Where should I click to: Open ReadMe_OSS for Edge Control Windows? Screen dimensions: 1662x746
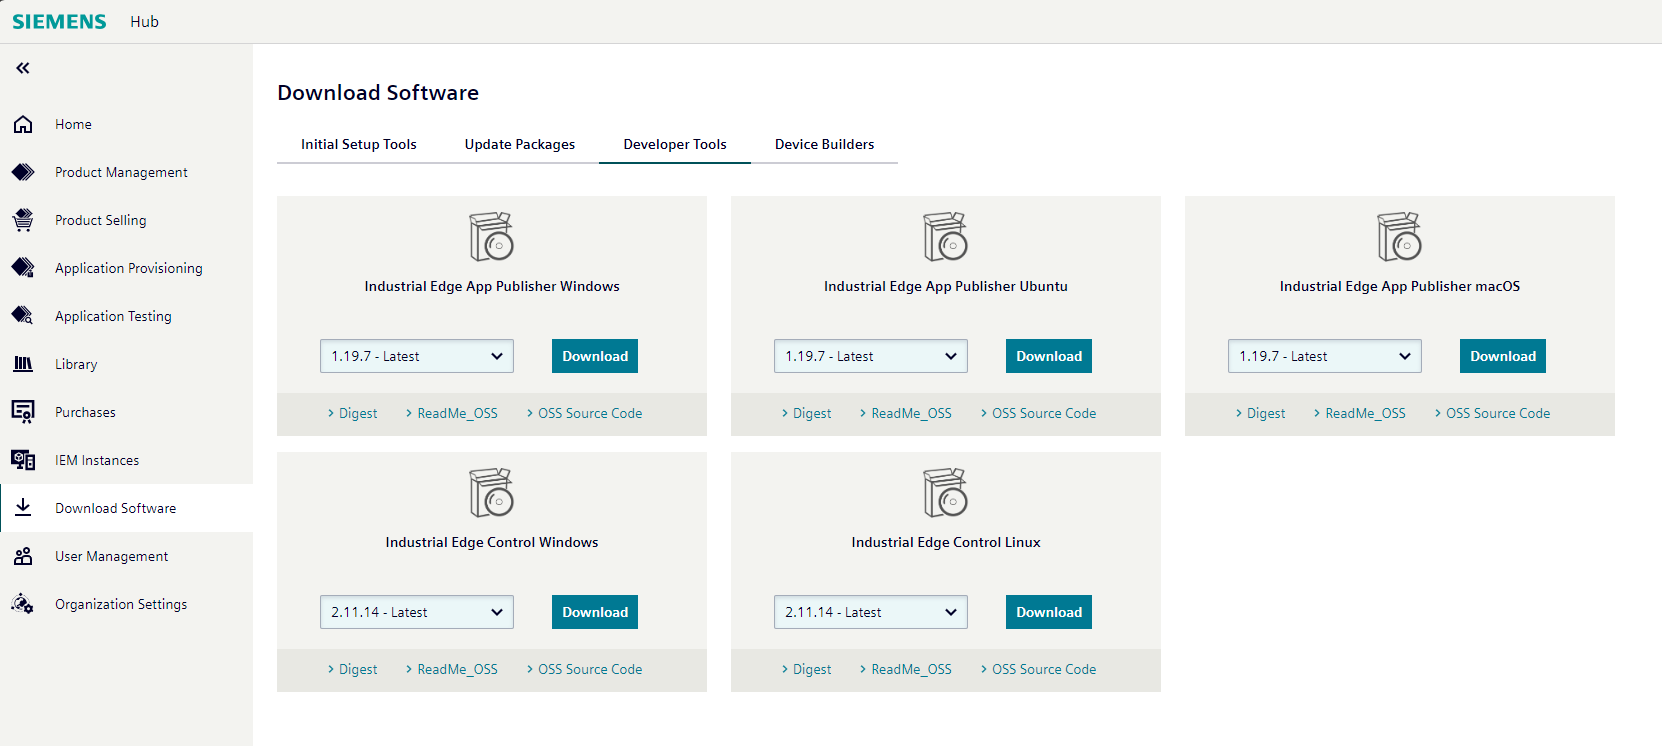[x=452, y=669]
